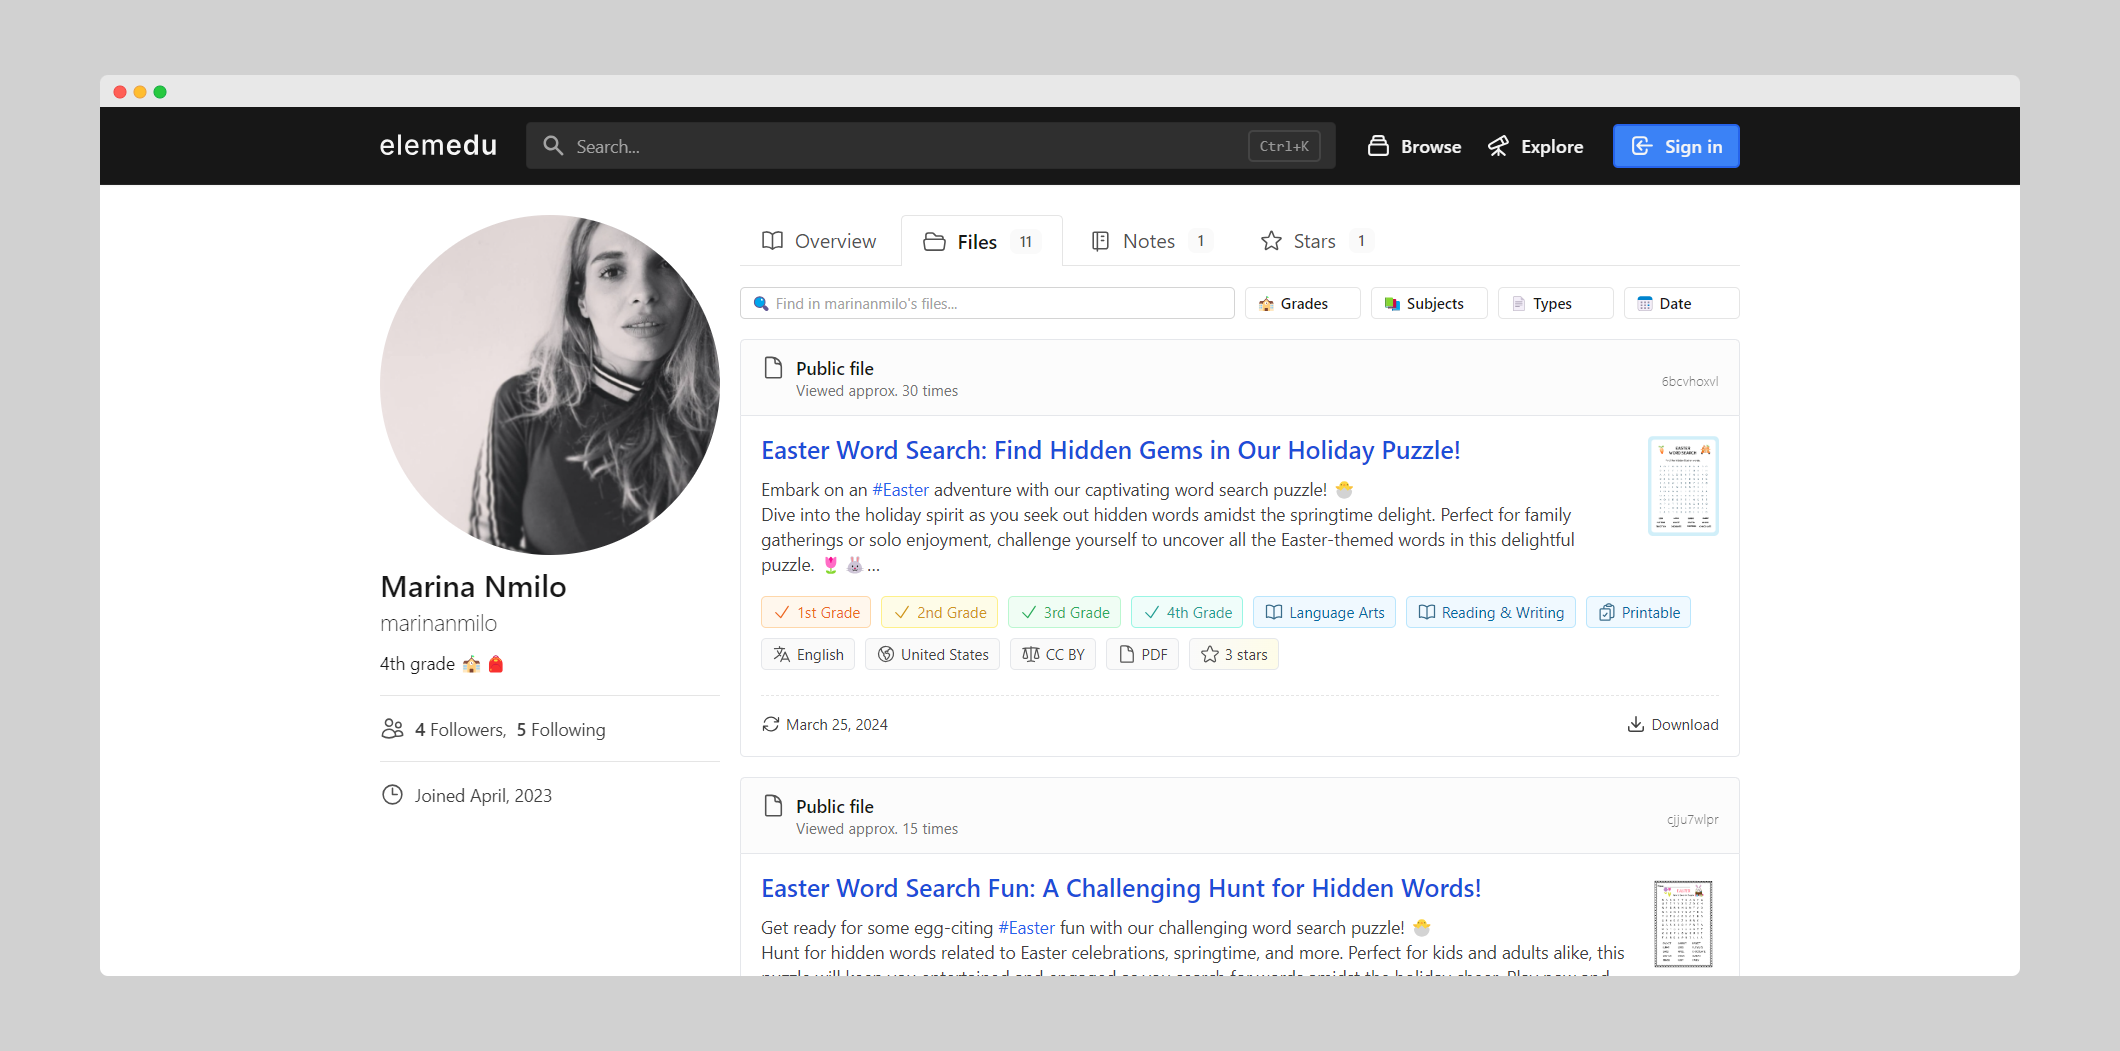
Task: Click the green maximize window button
Action: click(160, 92)
